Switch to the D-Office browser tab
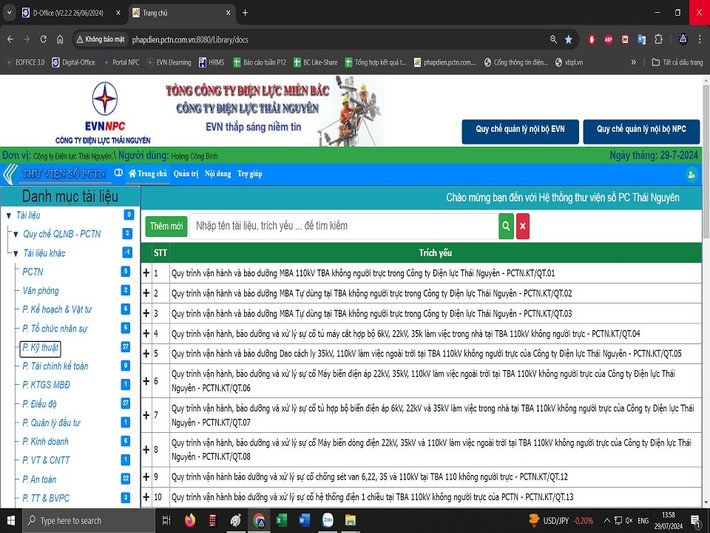Viewport: 710px width, 533px height. click(68, 13)
